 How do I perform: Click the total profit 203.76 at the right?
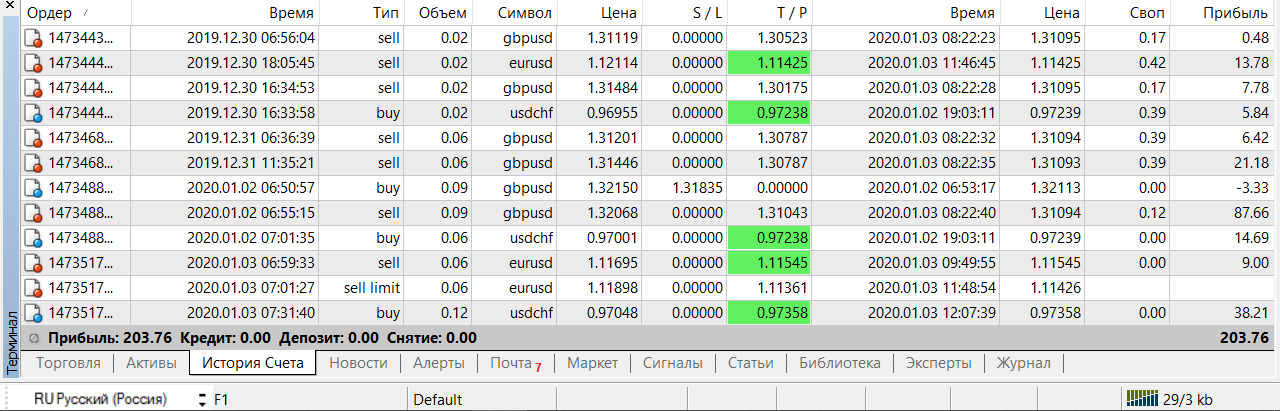[x=1245, y=338]
